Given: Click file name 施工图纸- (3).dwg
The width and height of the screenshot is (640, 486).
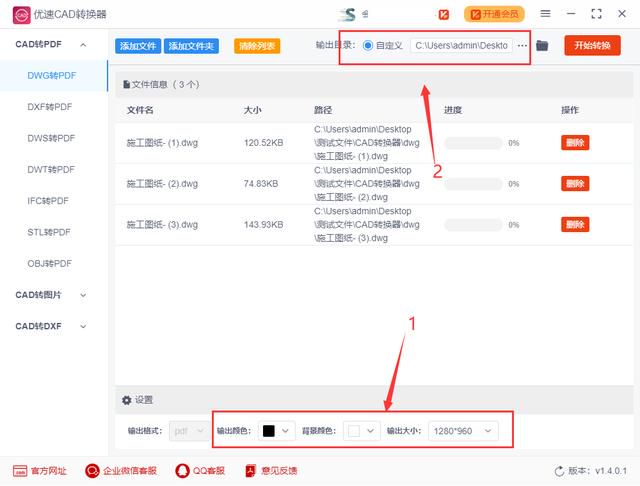Looking at the screenshot, I should coord(162,225).
